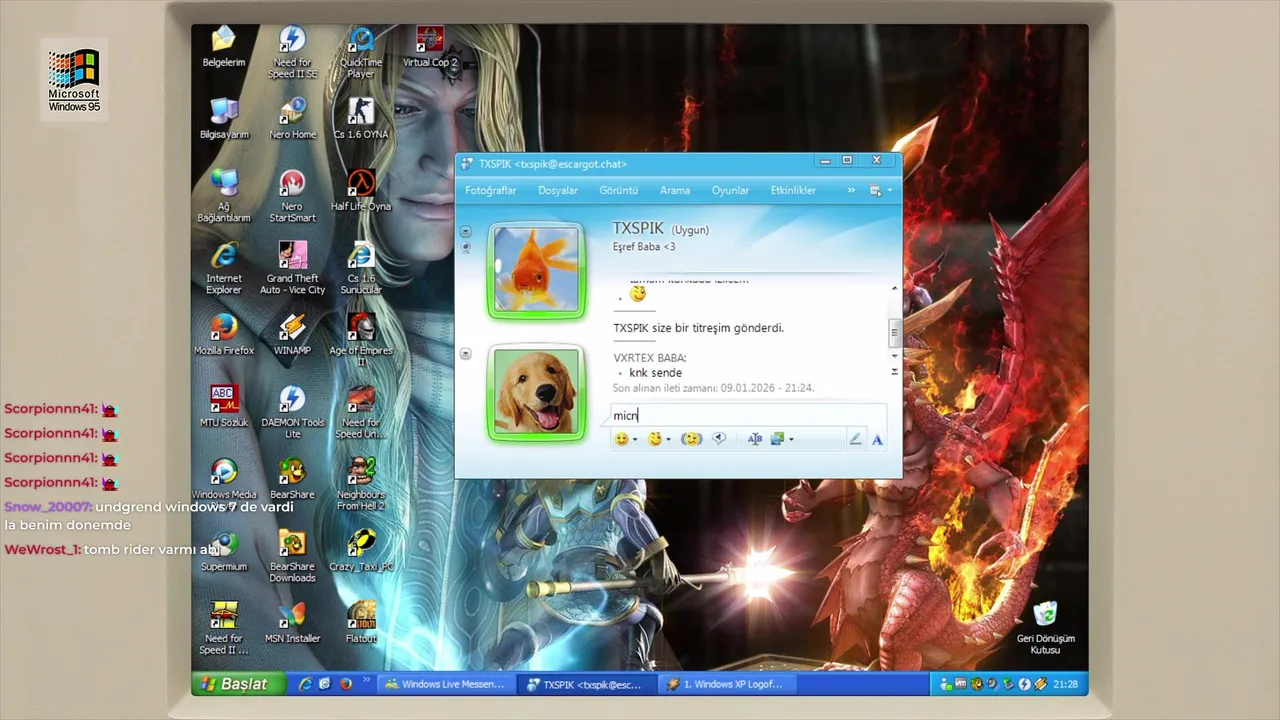The image size is (1280, 720).
Task: Click the Nero StartSmart desktop icon
Action: 292,197
